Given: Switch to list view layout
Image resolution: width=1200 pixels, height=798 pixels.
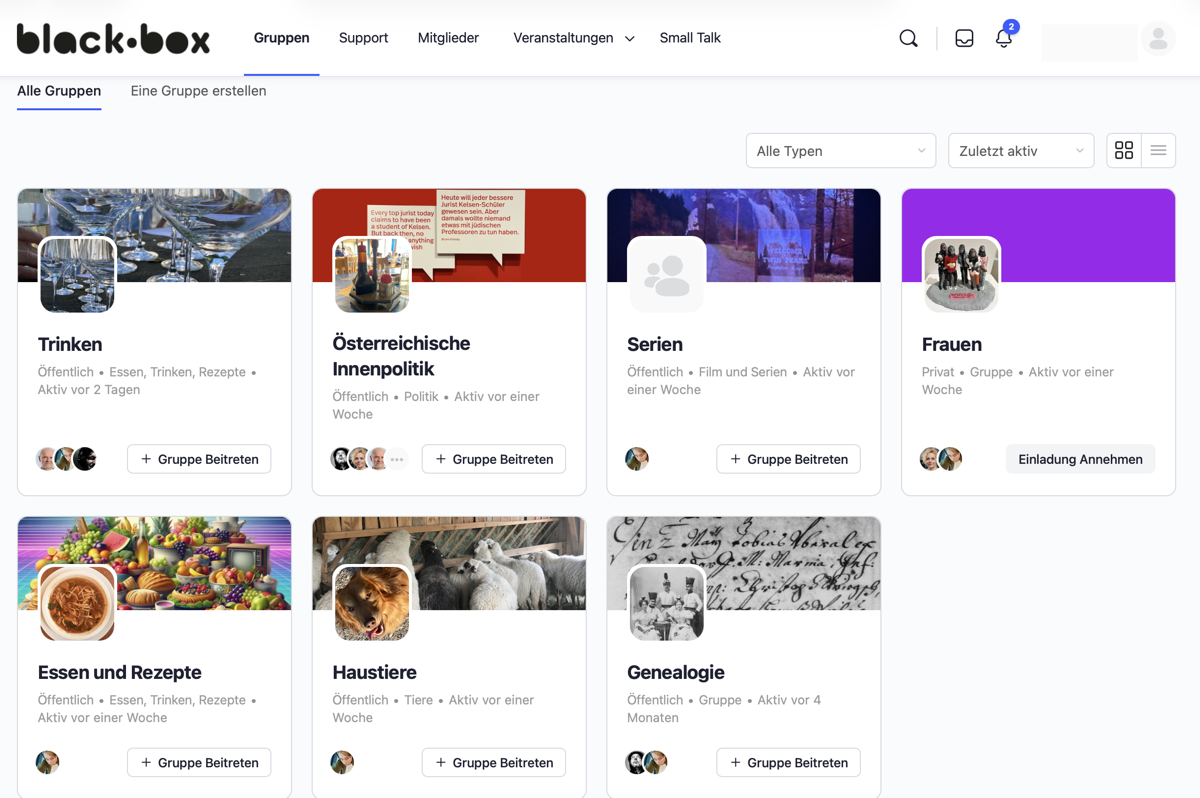Looking at the screenshot, I should click(x=1158, y=150).
